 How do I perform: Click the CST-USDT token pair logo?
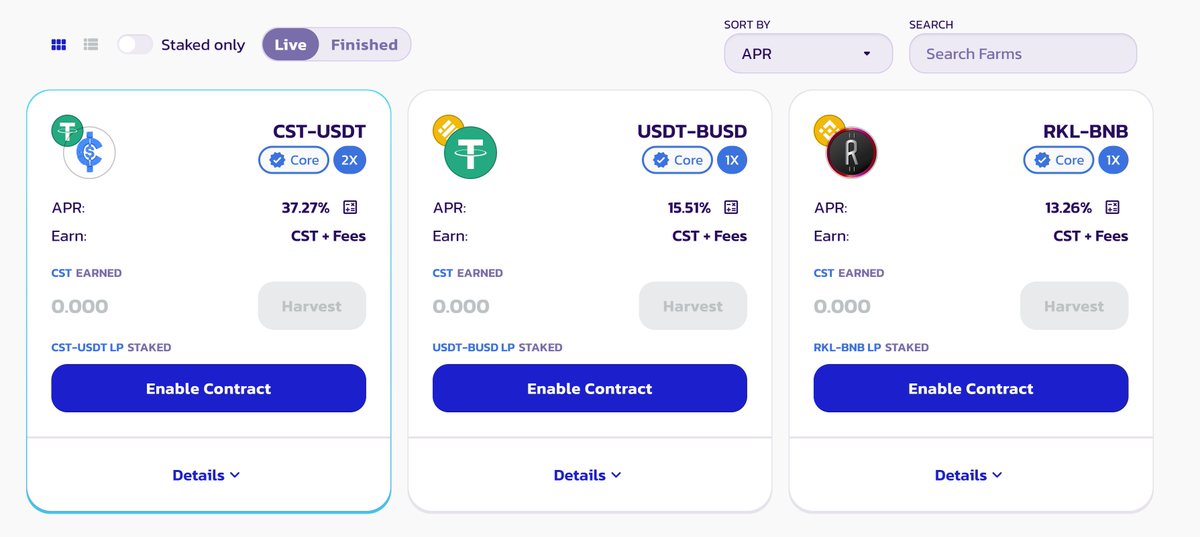tap(84, 146)
